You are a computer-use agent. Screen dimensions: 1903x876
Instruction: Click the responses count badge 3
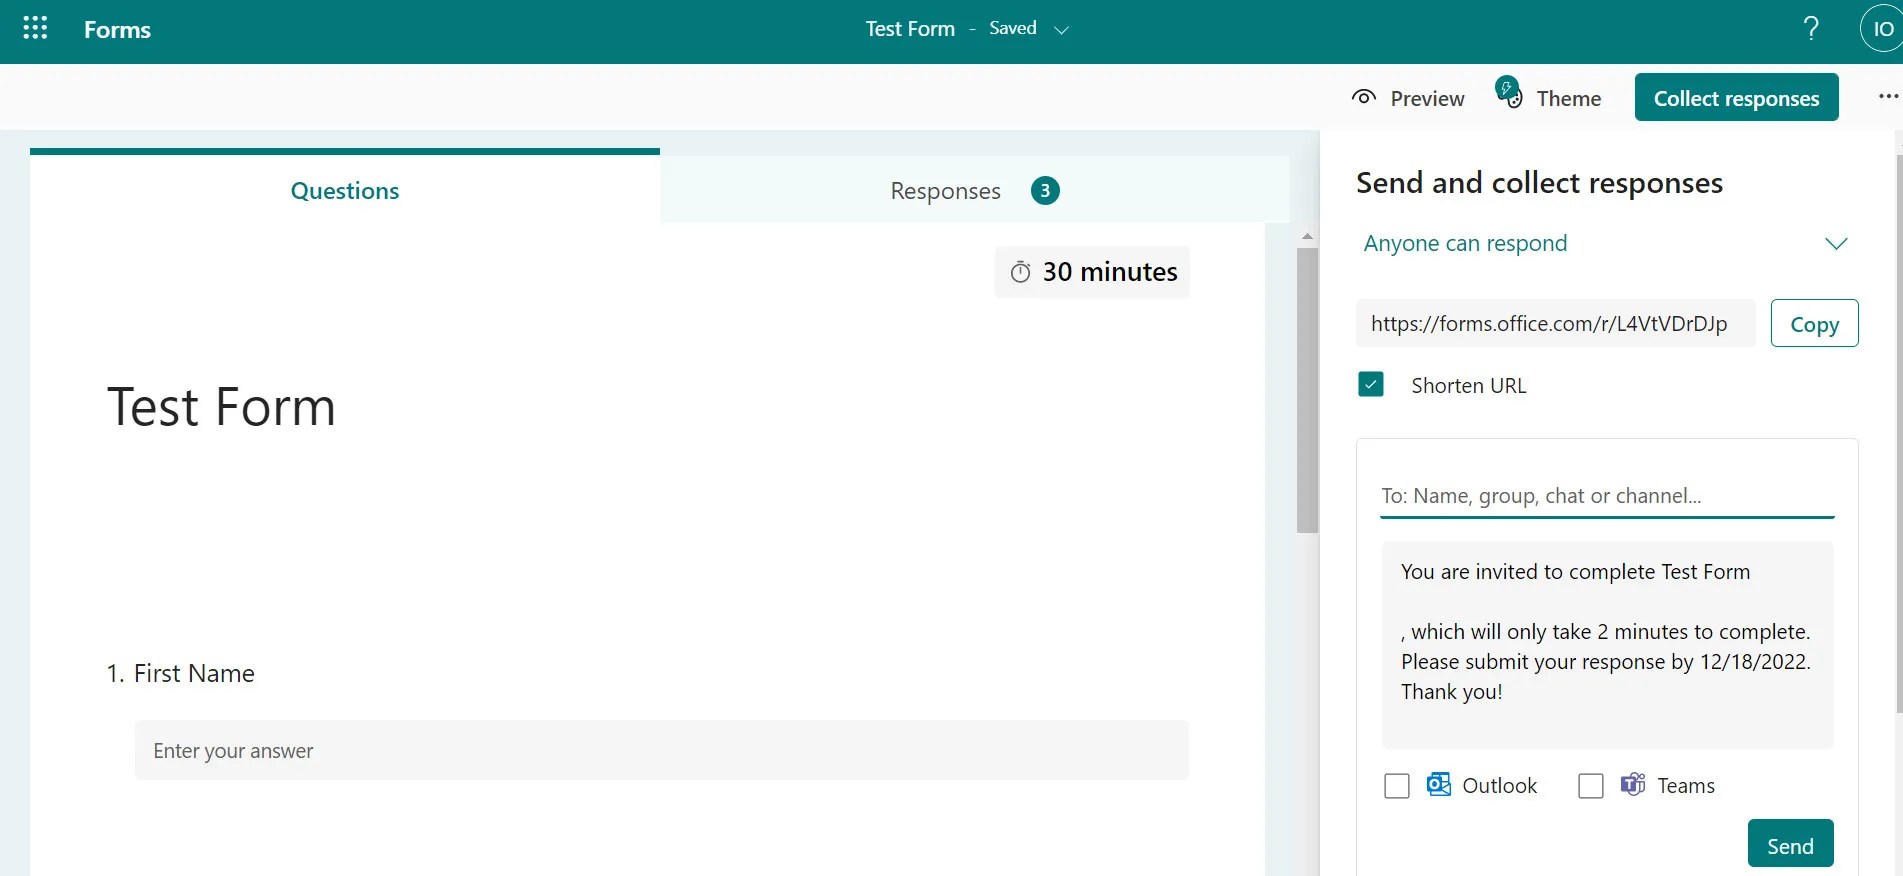click(x=1045, y=190)
